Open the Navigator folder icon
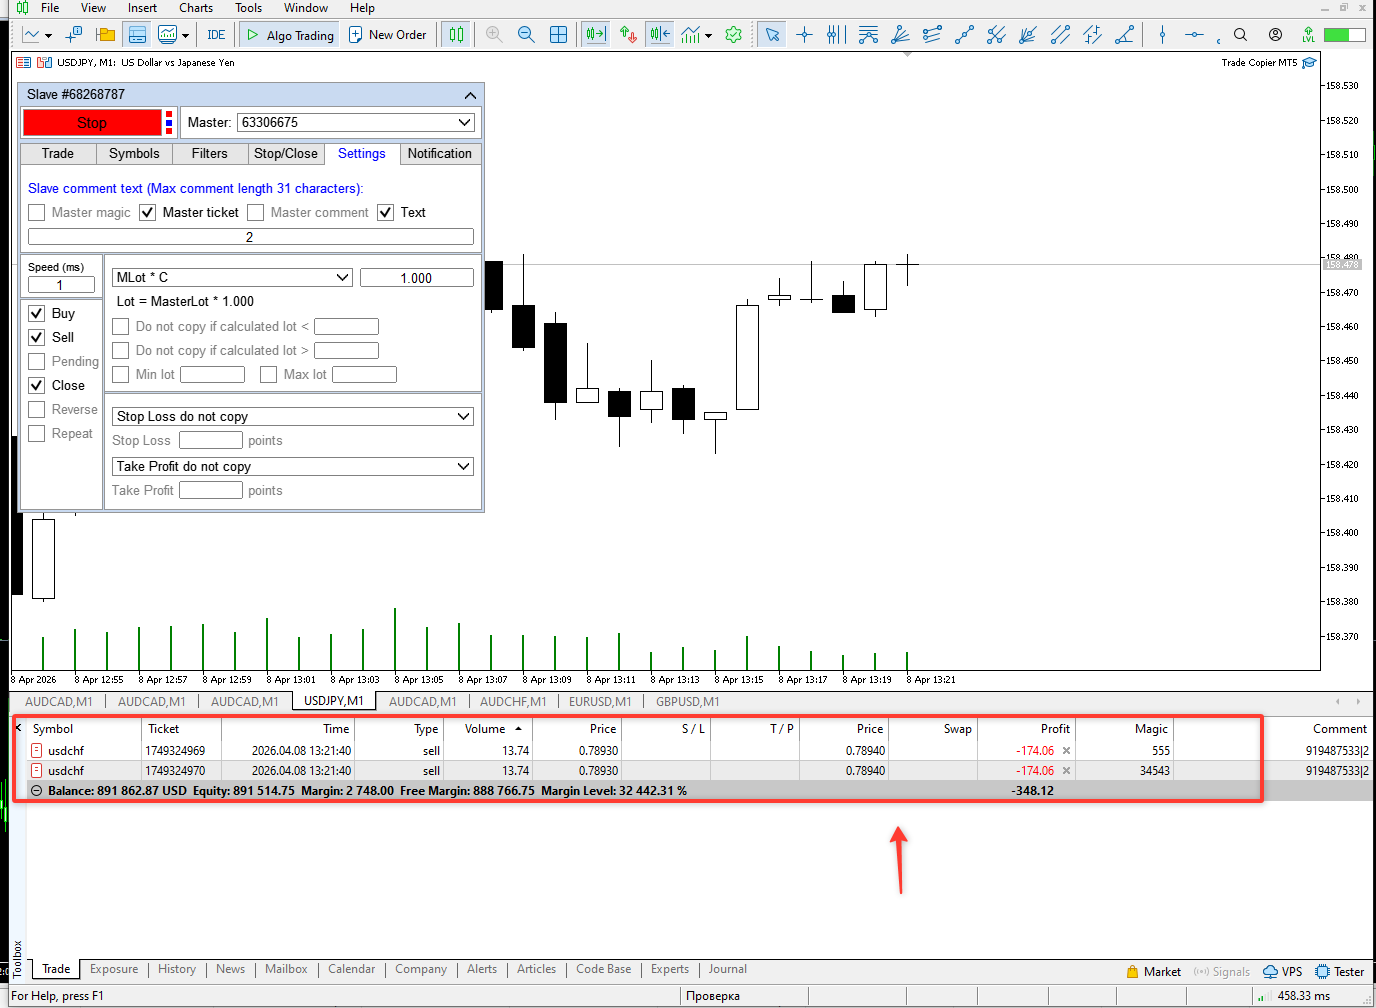This screenshot has width=1376, height=1008. (105, 35)
